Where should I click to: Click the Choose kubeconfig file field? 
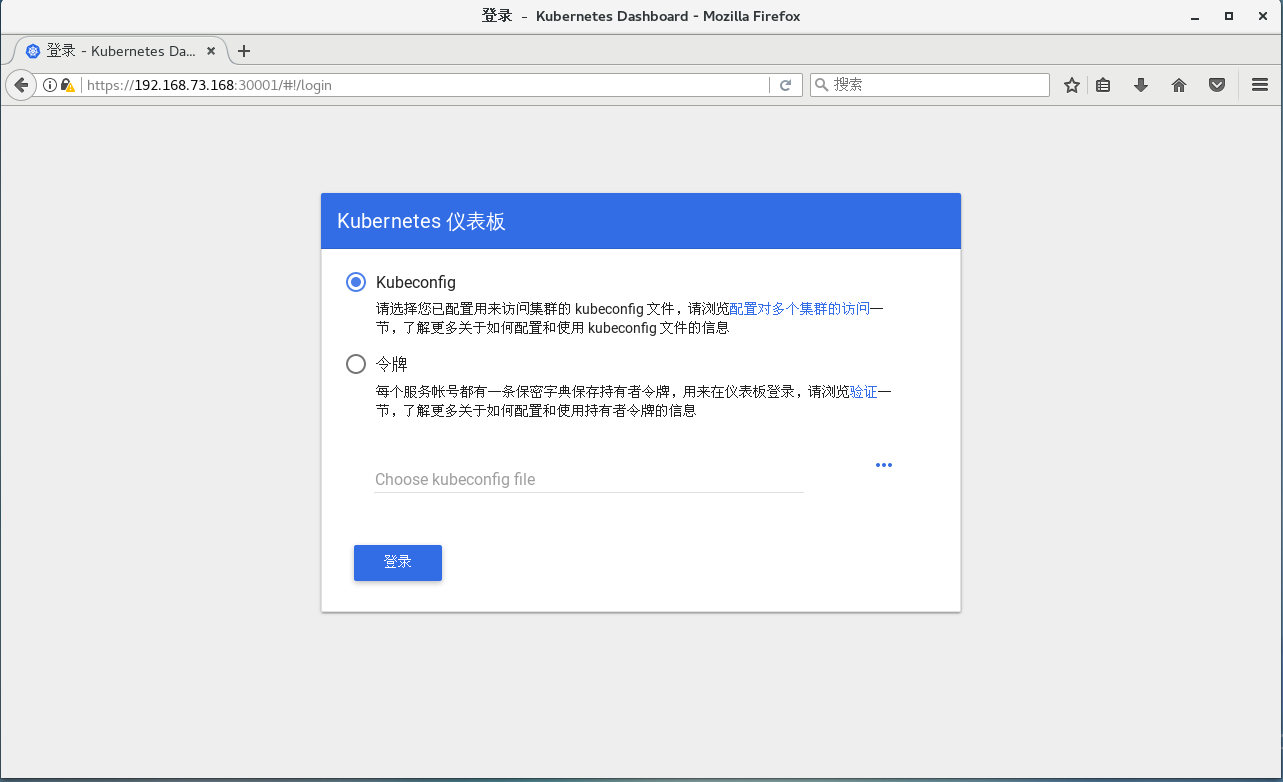(x=560, y=479)
